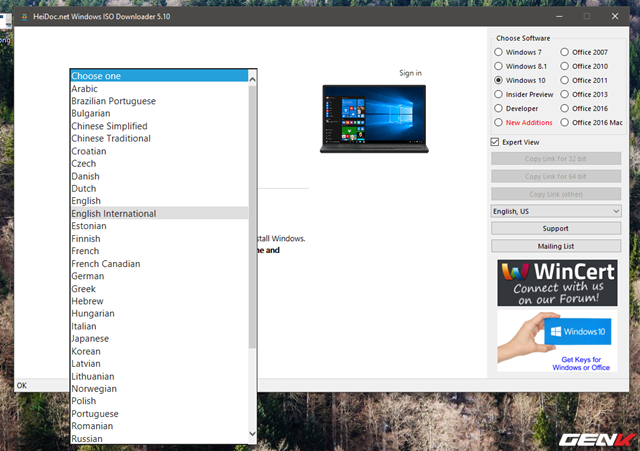Click the Sign in link
The width and height of the screenshot is (640, 451).
[x=410, y=73]
